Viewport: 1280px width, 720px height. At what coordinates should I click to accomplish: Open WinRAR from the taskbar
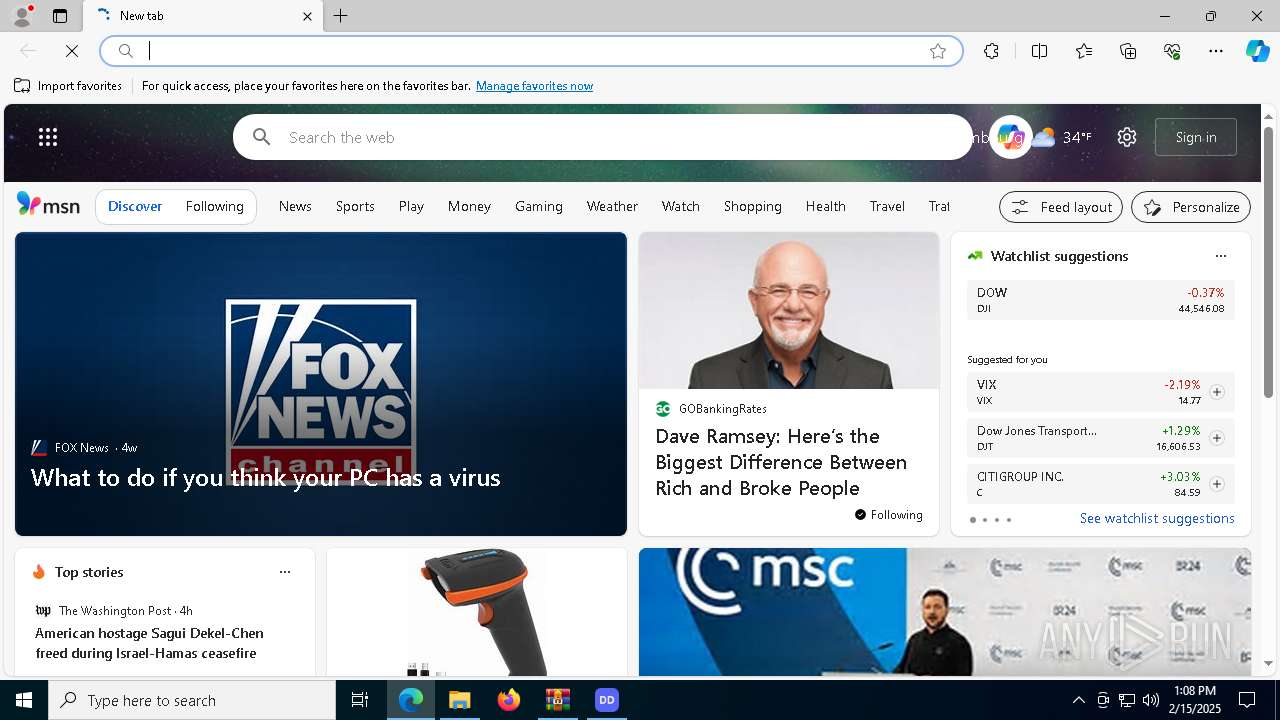[x=557, y=700]
